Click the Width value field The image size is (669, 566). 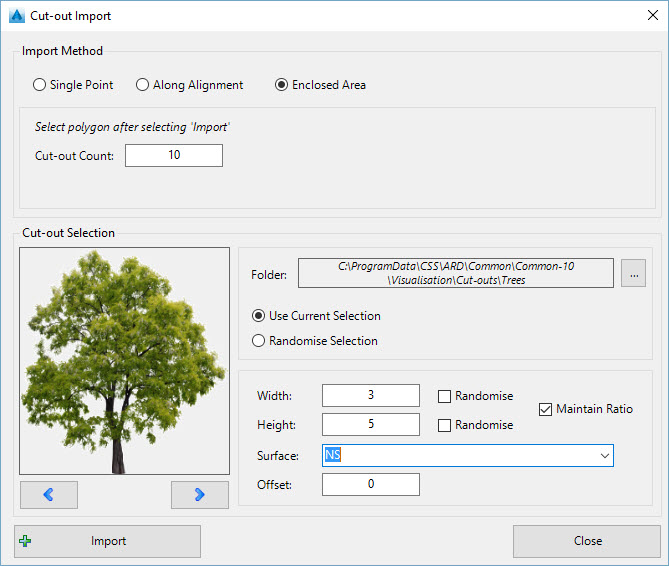pyautogui.click(x=370, y=396)
